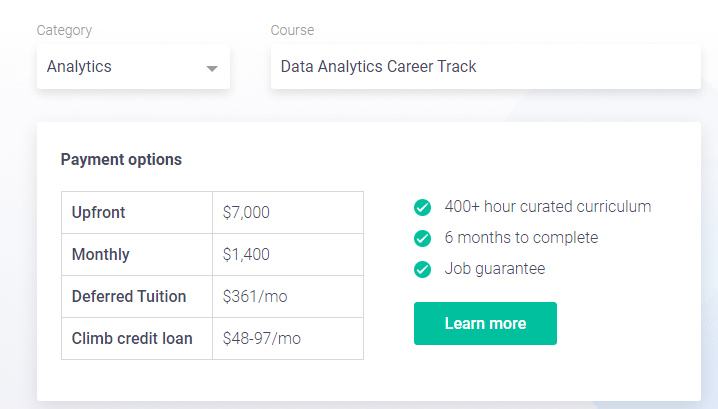
Task: Click the Payment options heading
Action: tap(121, 159)
